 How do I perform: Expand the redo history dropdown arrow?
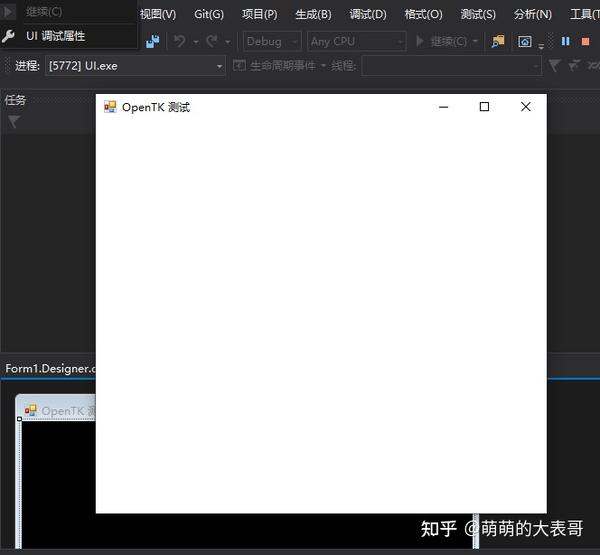pyautogui.click(x=227, y=41)
